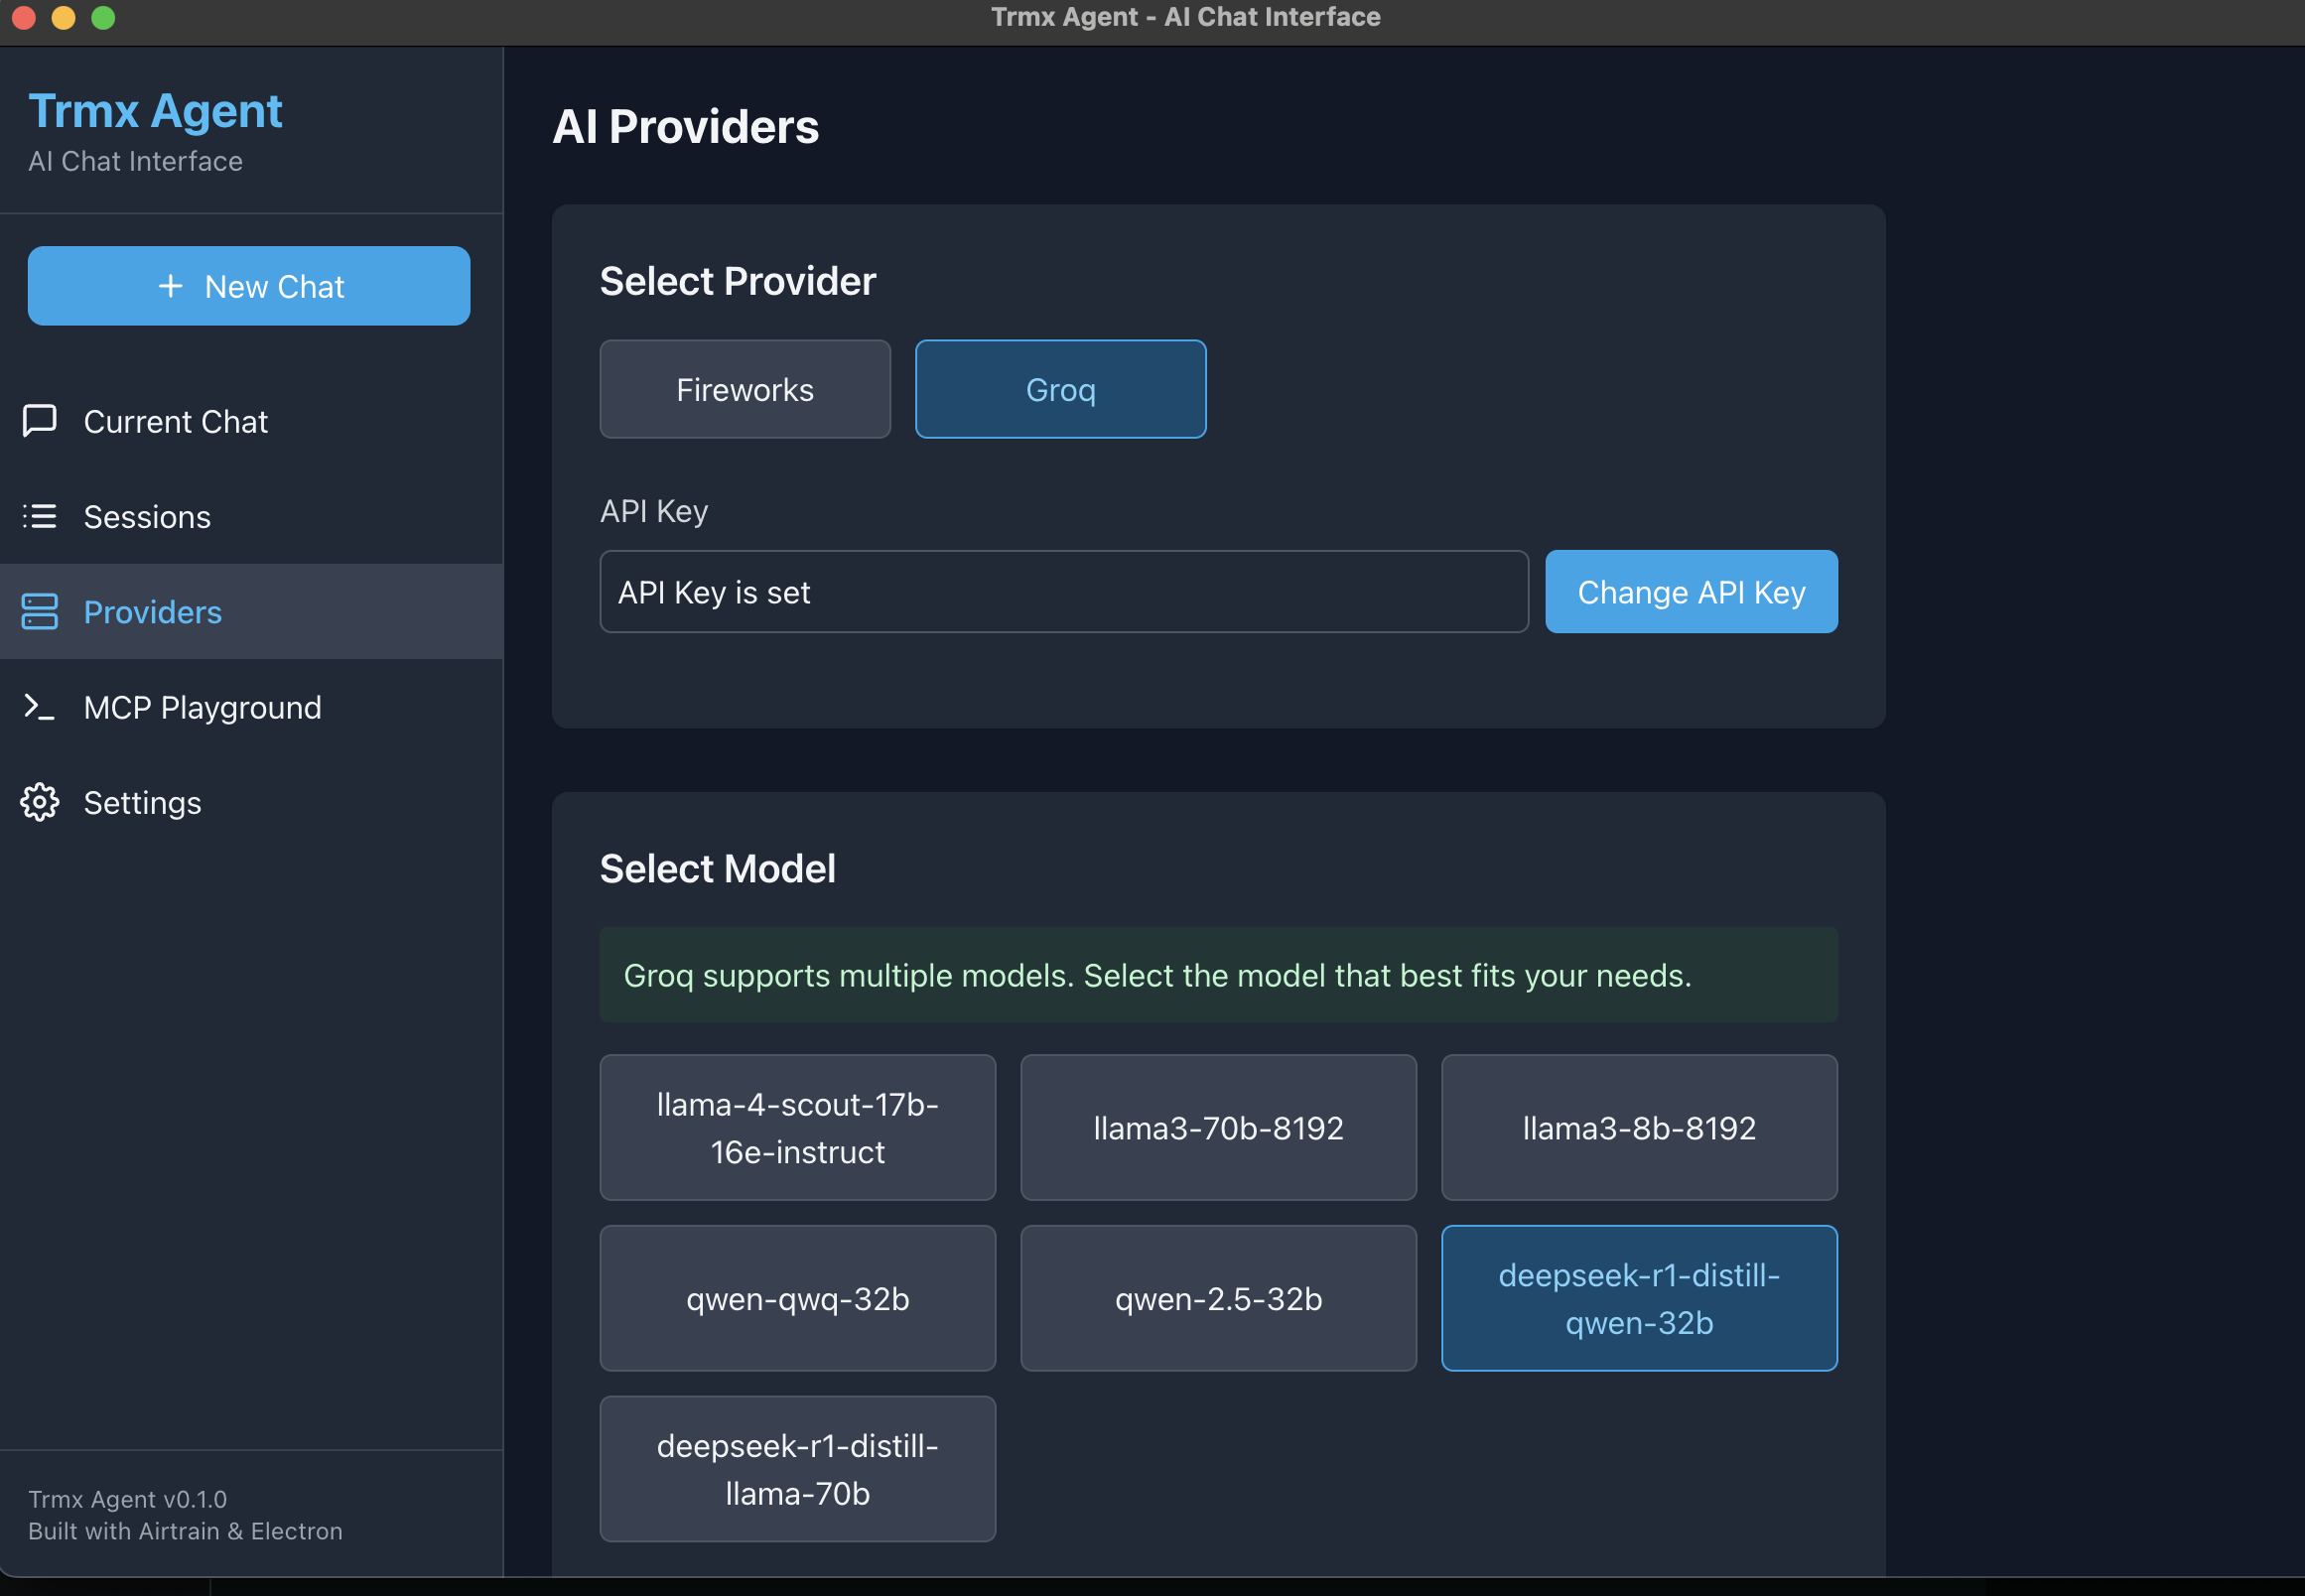The width and height of the screenshot is (2305, 1596).
Task: Click the Settings gear icon
Action: coord(40,802)
